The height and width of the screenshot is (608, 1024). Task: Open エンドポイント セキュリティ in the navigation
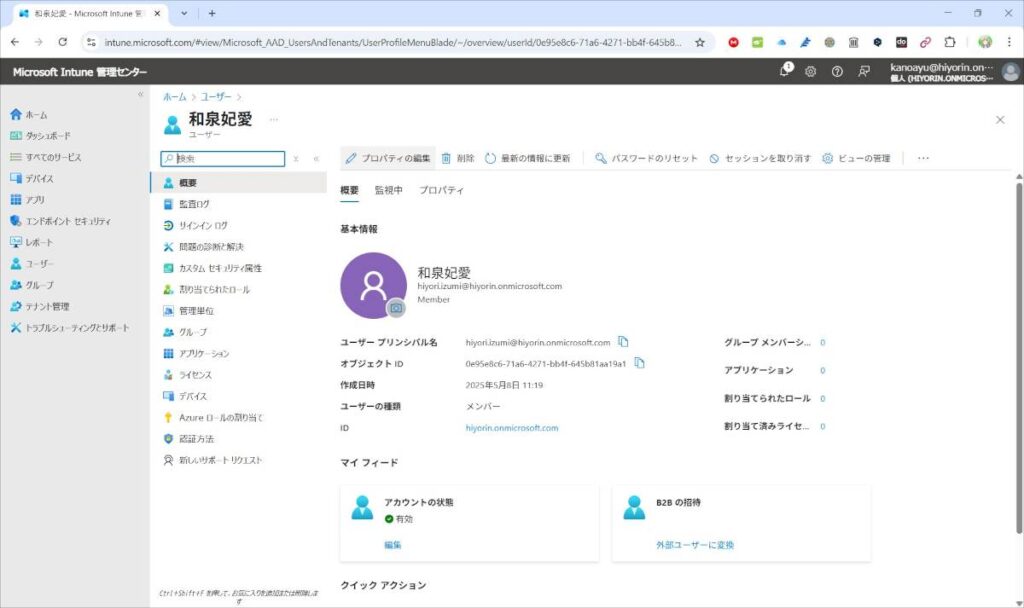pos(60,221)
